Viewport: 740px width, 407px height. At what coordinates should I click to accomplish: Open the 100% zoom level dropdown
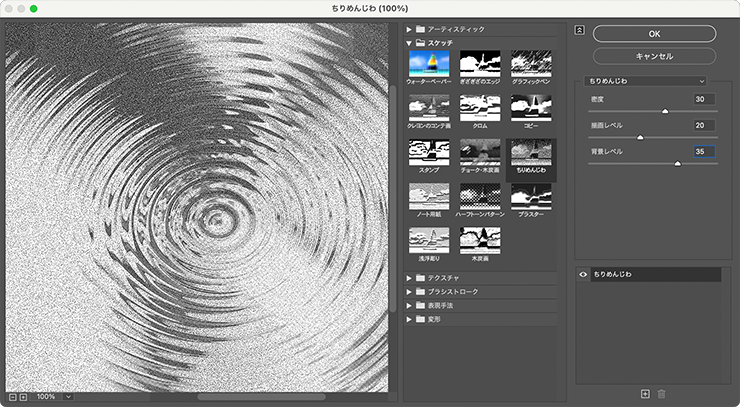(x=68, y=397)
